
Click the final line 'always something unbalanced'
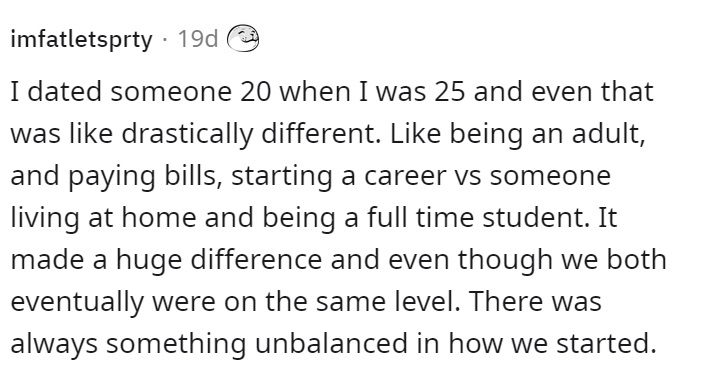click(333, 344)
